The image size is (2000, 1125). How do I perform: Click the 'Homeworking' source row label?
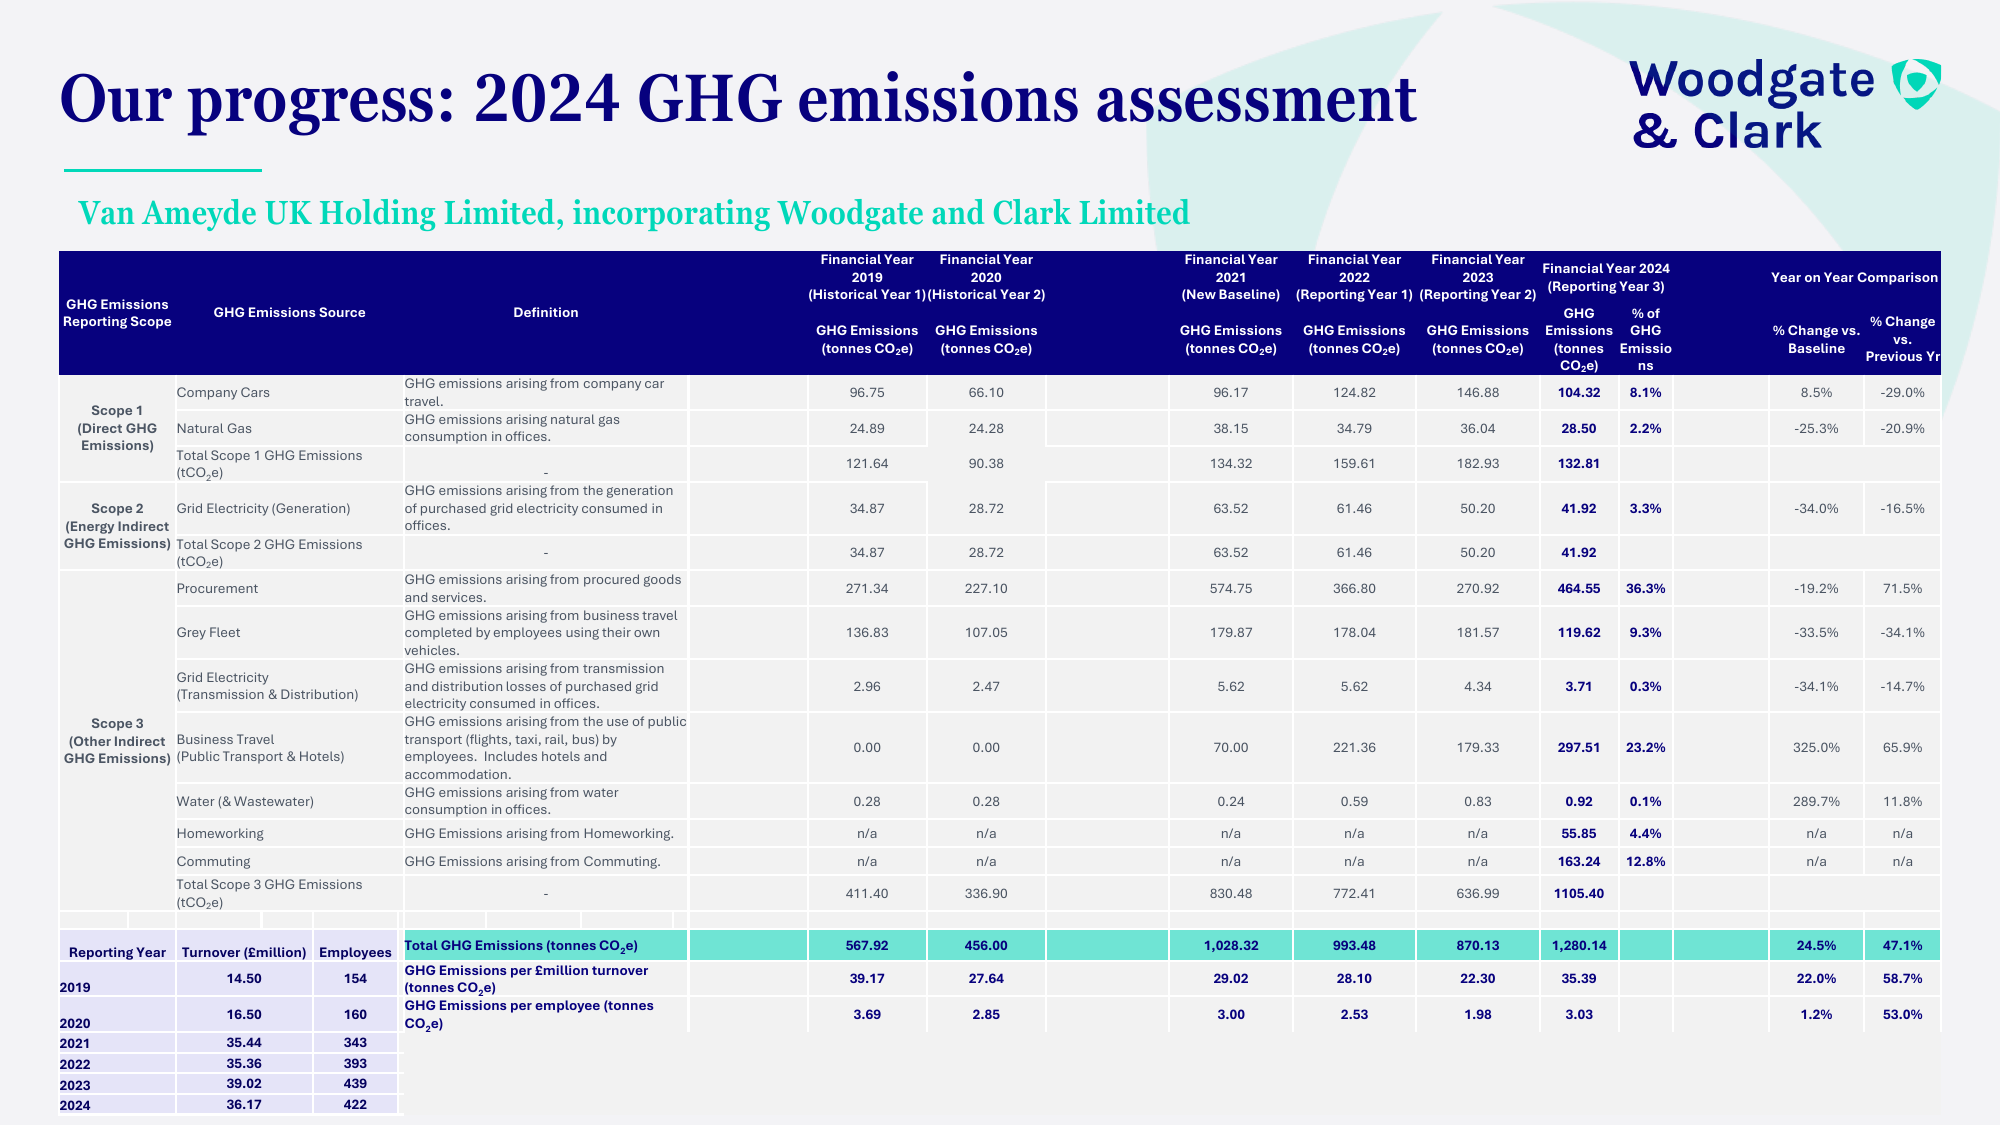pyautogui.click(x=220, y=834)
